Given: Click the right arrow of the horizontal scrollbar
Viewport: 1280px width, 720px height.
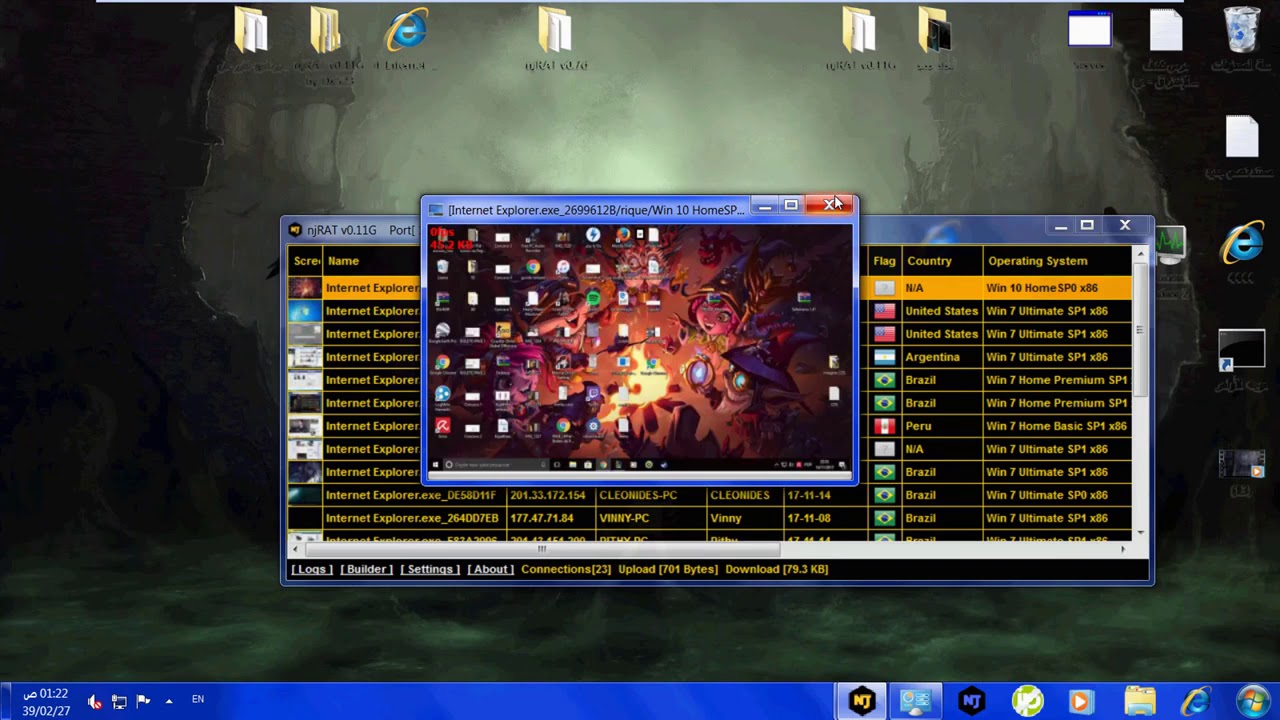Looking at the screenshot, I should tap(1123, 548).
